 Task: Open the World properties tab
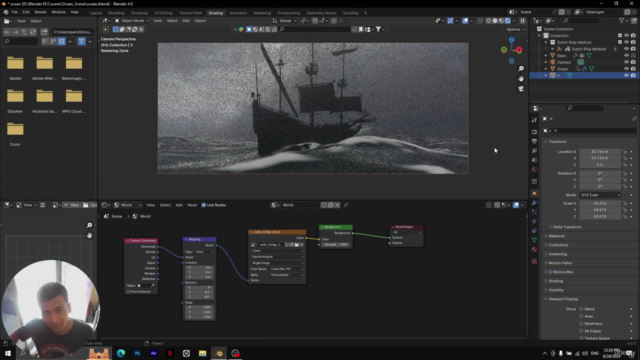click(x=534, y=169)
